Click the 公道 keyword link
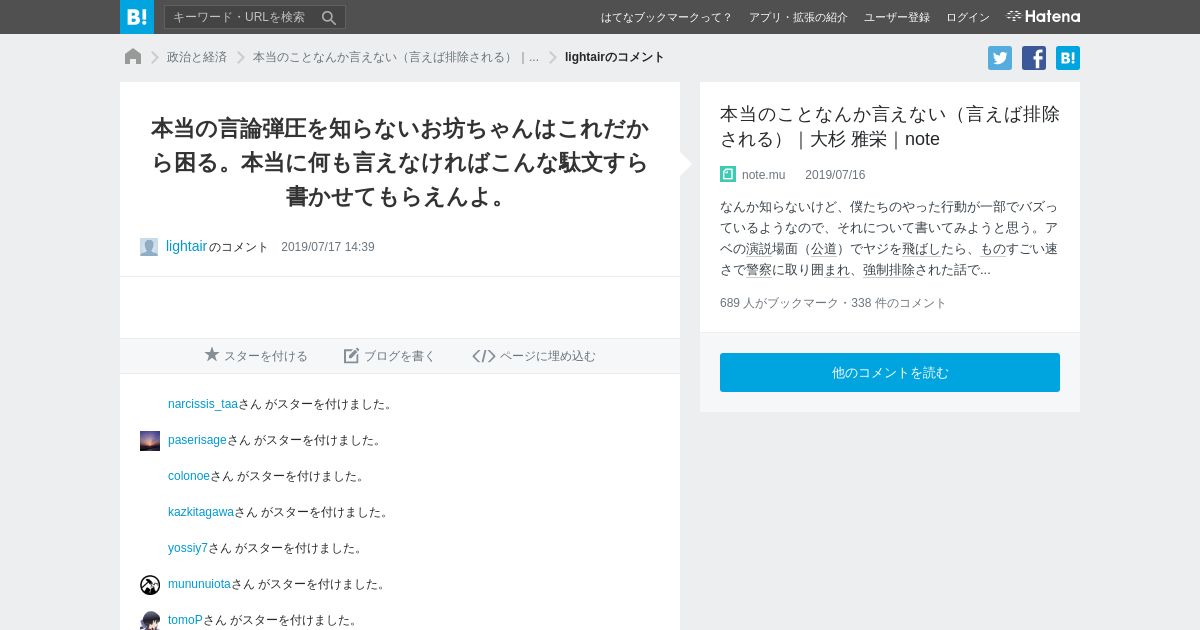The height and width of the screenshot is (630, 1200). [x=824, y=249]
